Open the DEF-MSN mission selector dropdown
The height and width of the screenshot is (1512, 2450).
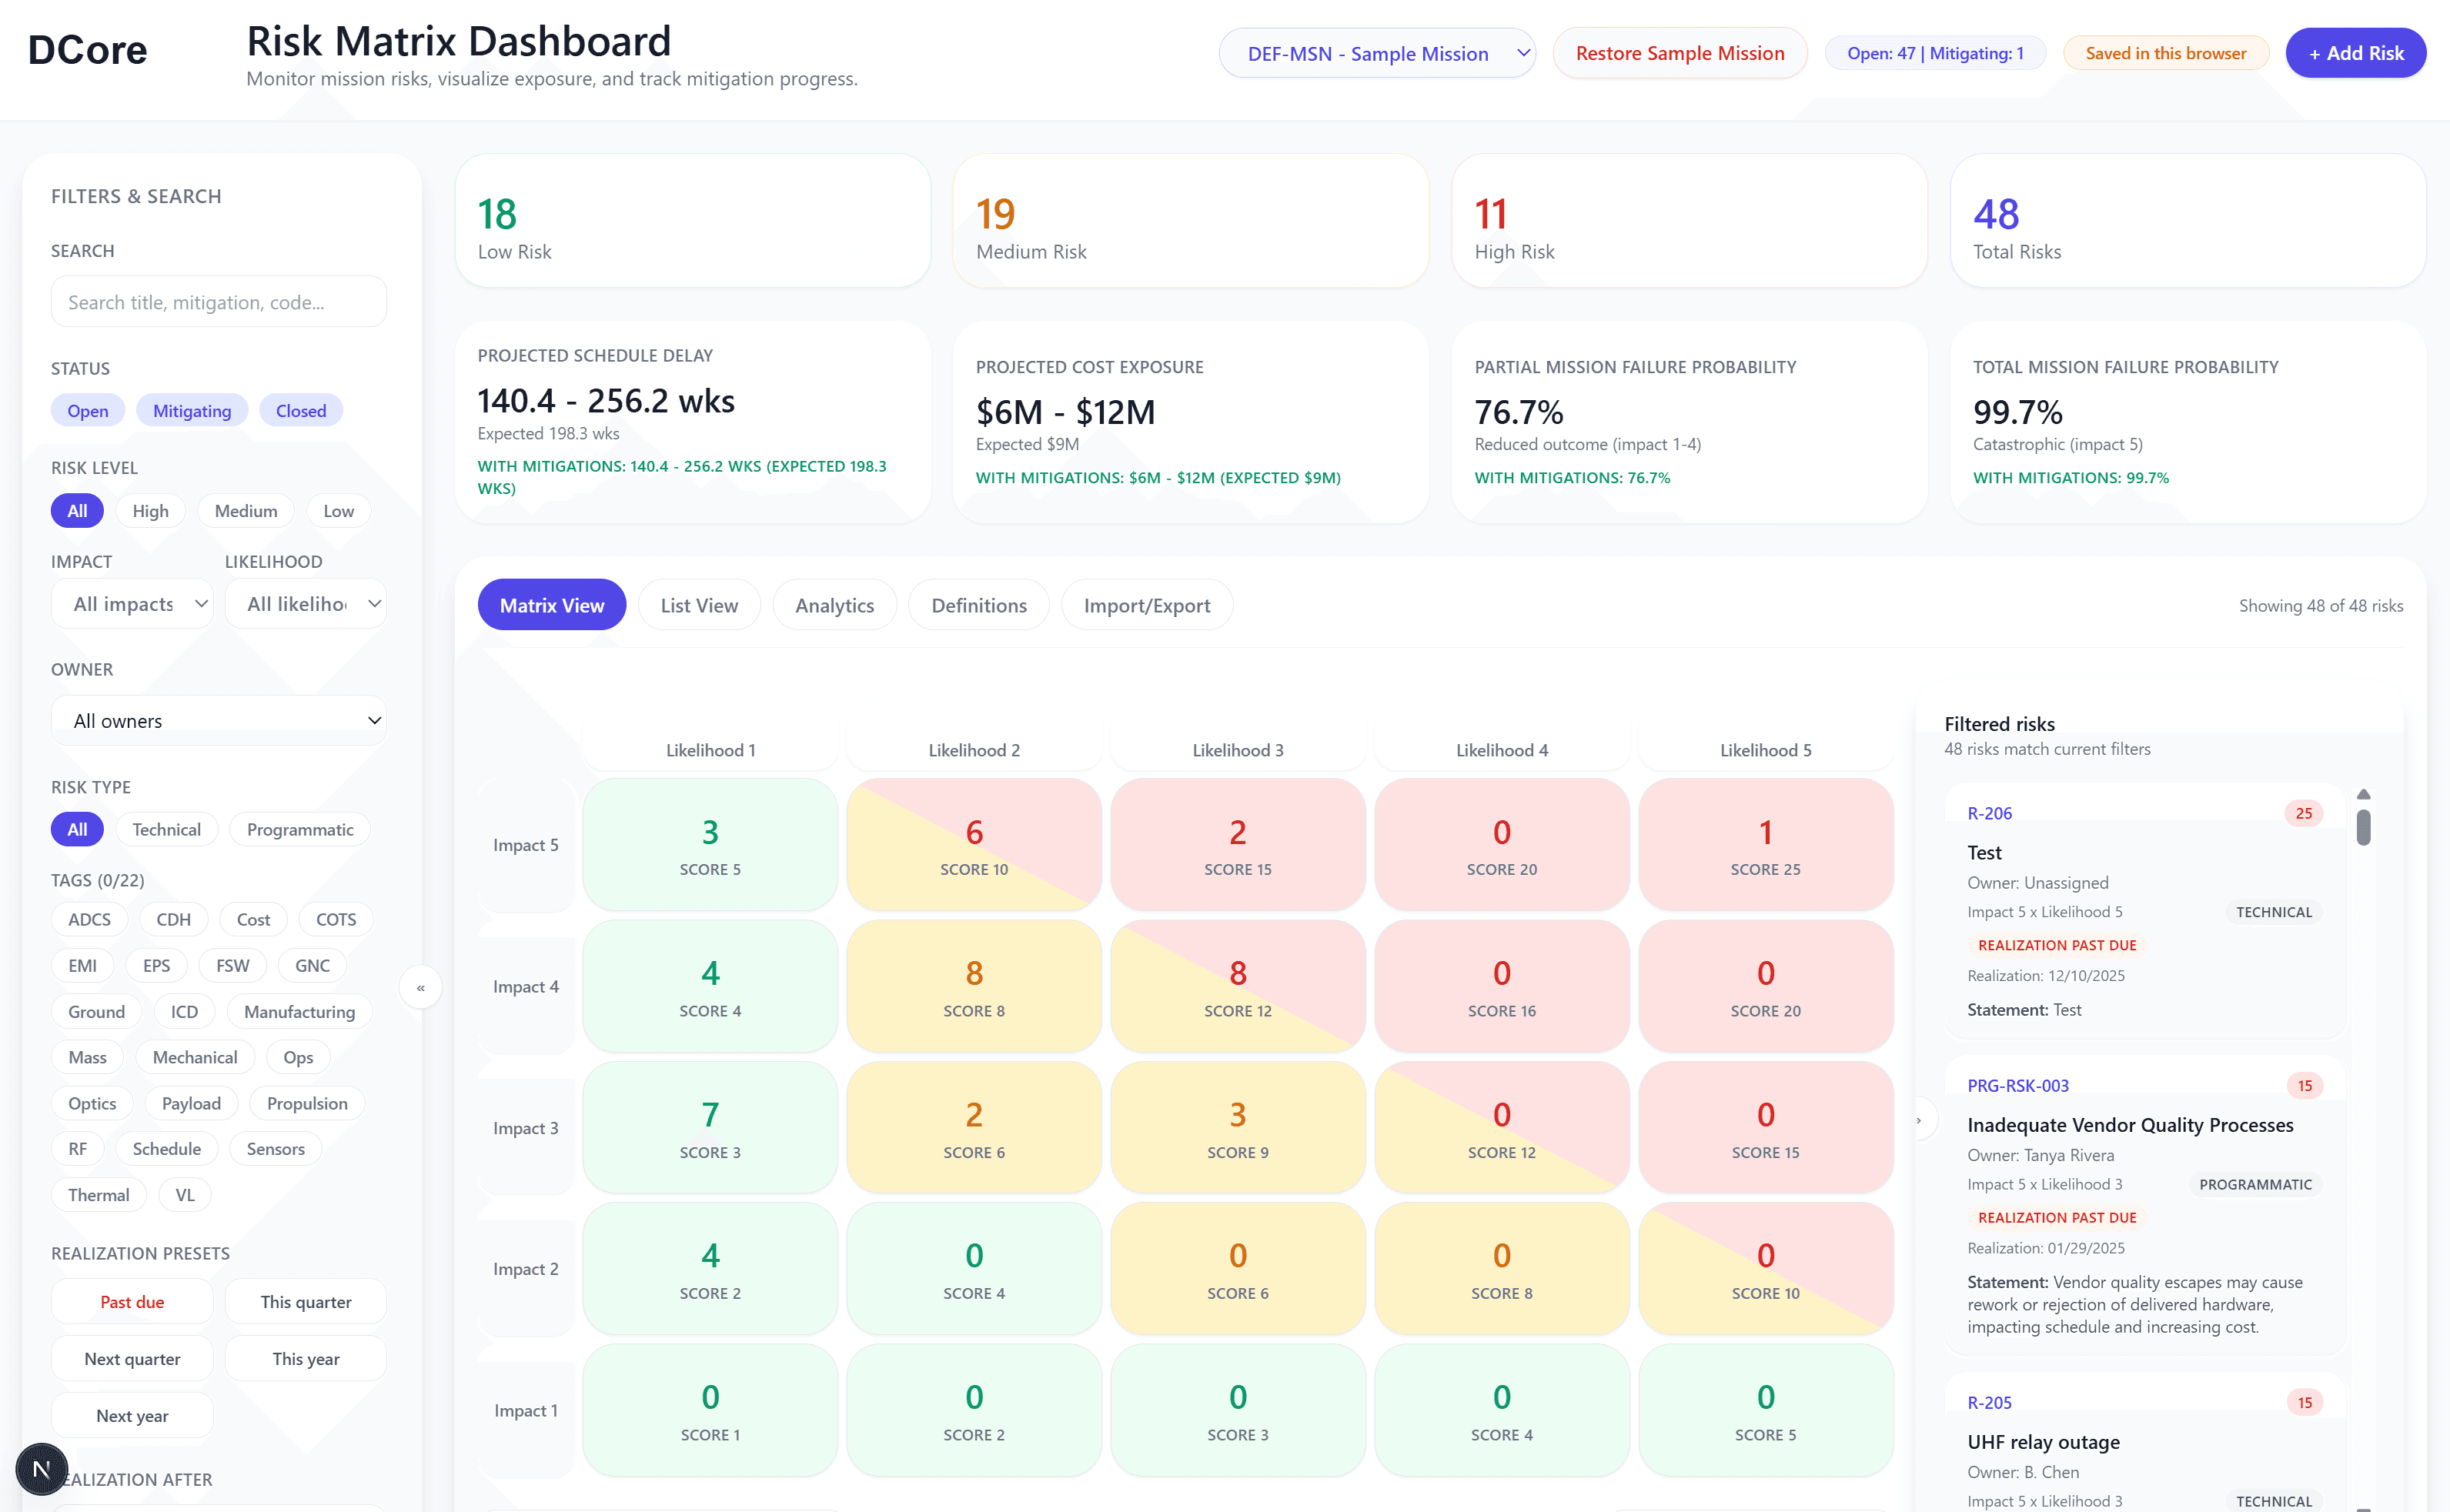pos(1377,53)
